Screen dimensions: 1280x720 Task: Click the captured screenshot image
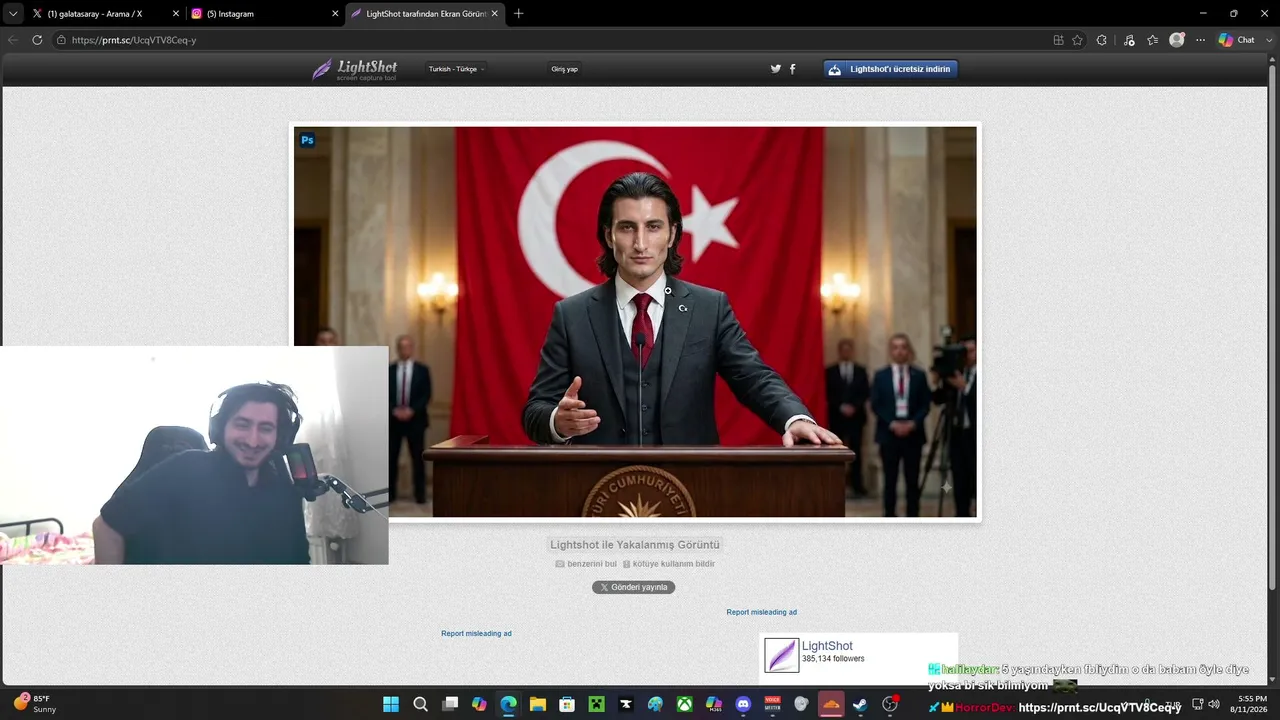point(635,322)
